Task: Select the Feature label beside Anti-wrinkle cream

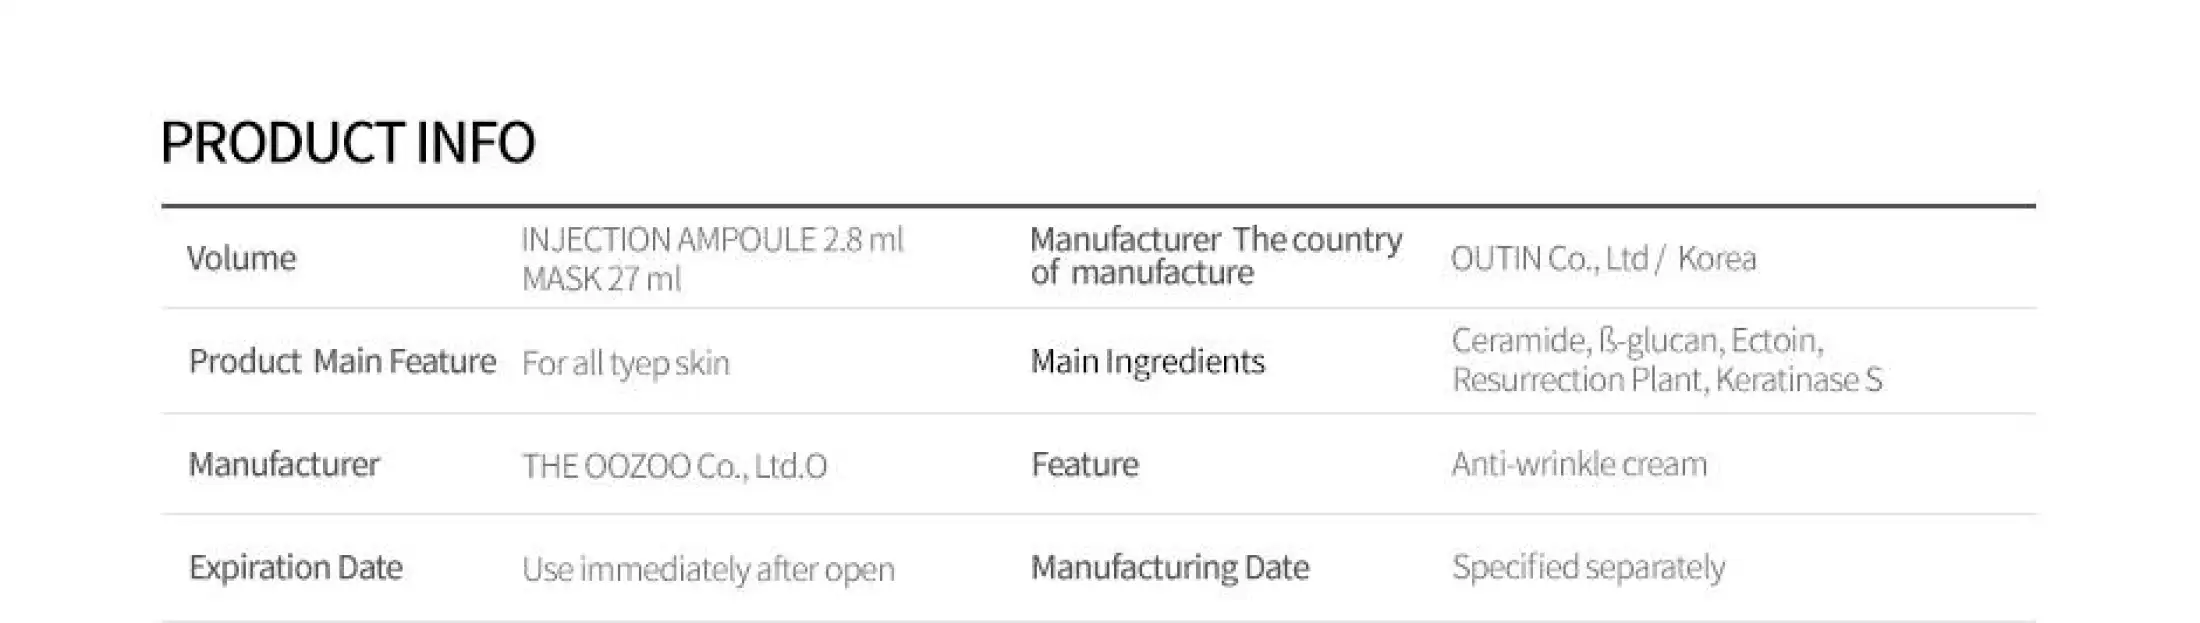Action: click(1084, 464)
